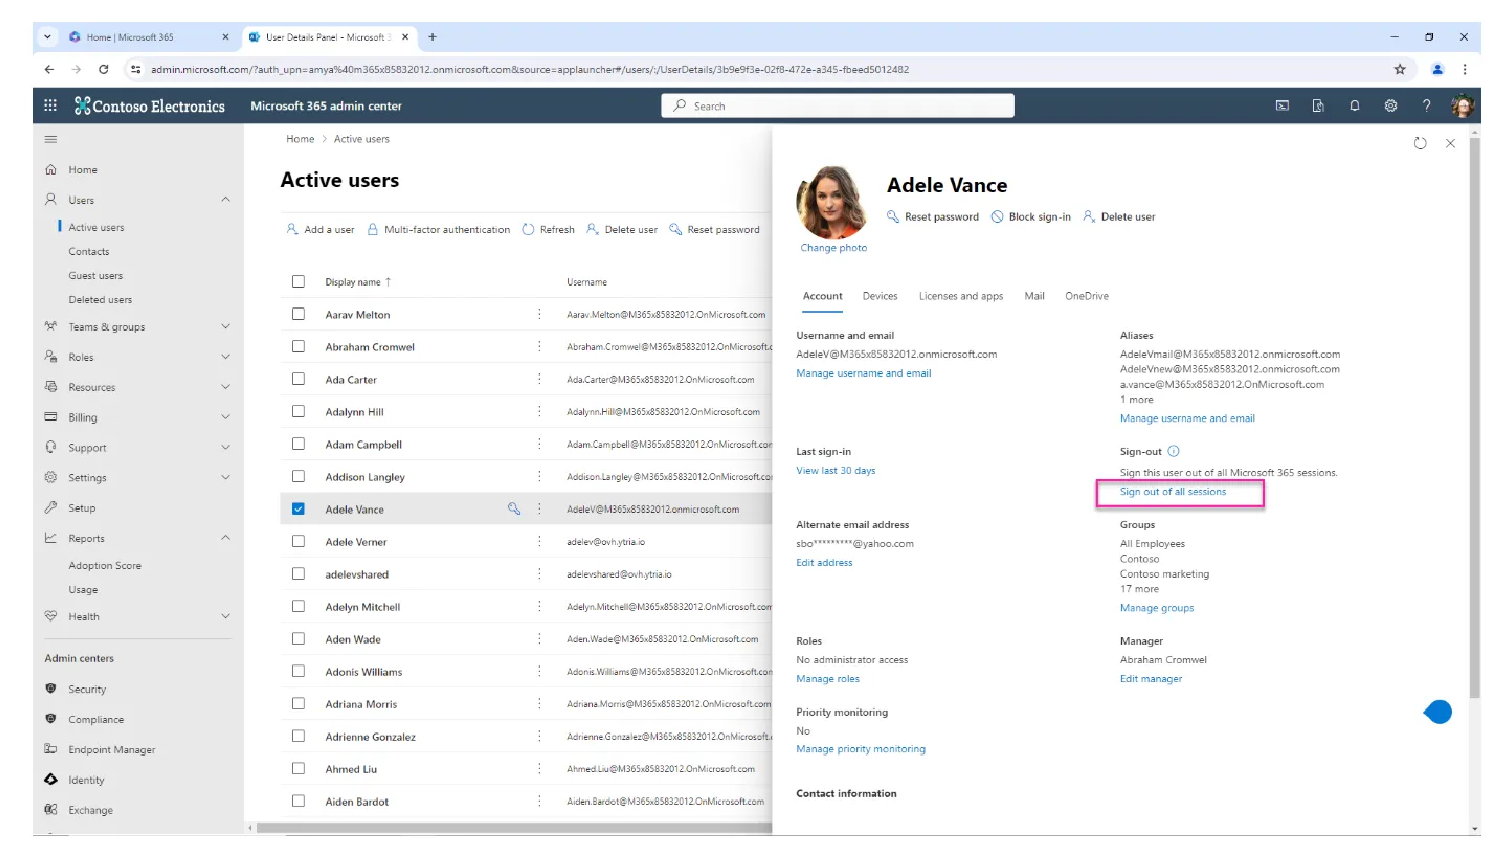Toggle the select-all users checkbox
Screen dimensions: 1487x847
click(x=298, y=282)
